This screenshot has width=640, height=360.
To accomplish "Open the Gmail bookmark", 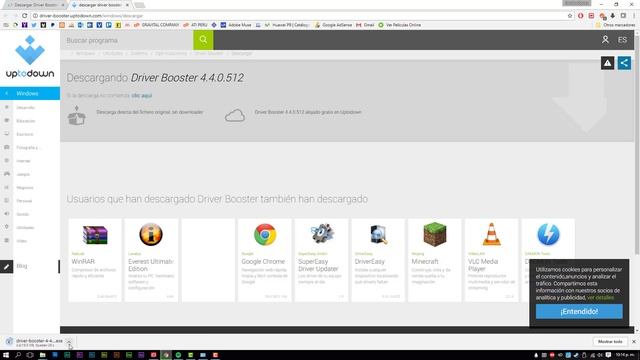I will click(x=365, y=25).
